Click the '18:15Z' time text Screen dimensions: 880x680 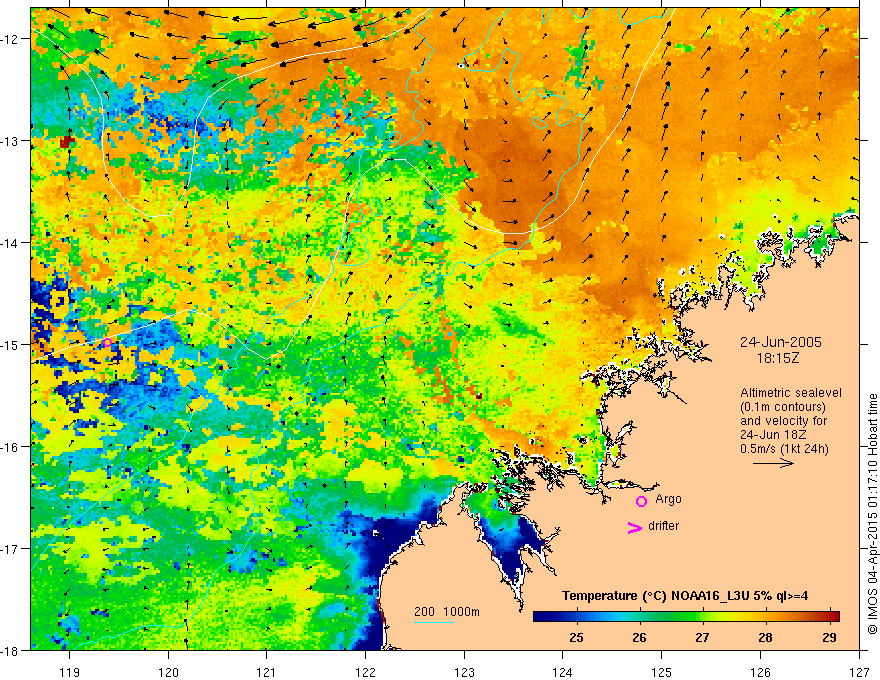tap(778, 358)
